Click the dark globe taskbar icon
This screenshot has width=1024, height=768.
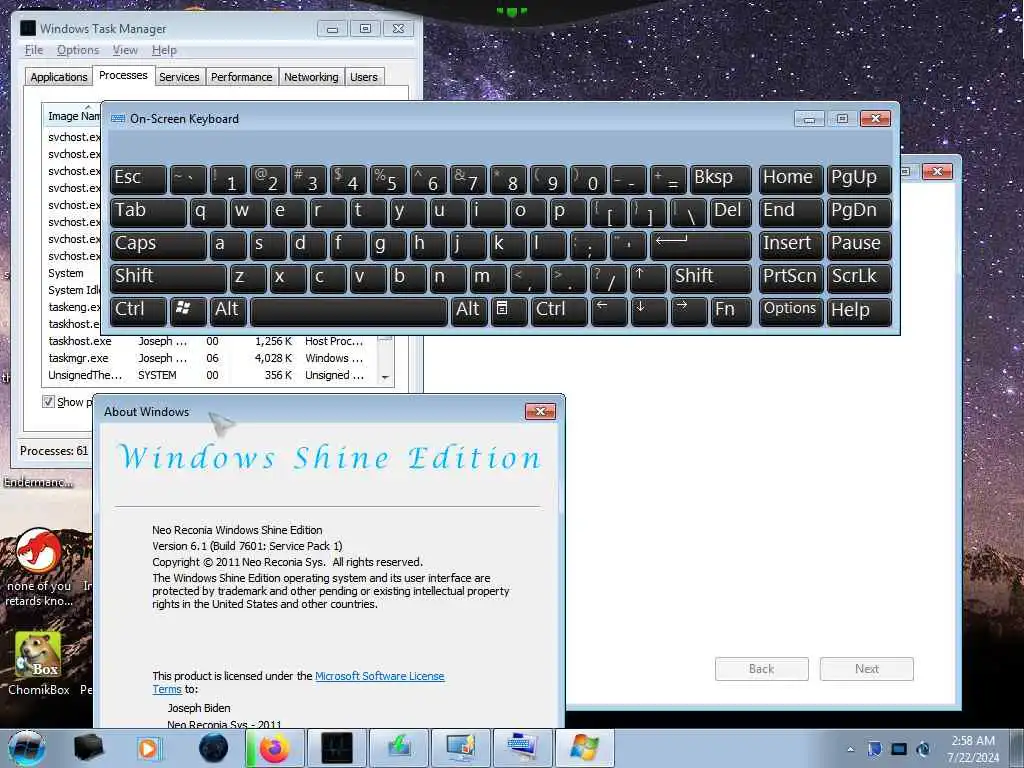(x=214, y=748)
